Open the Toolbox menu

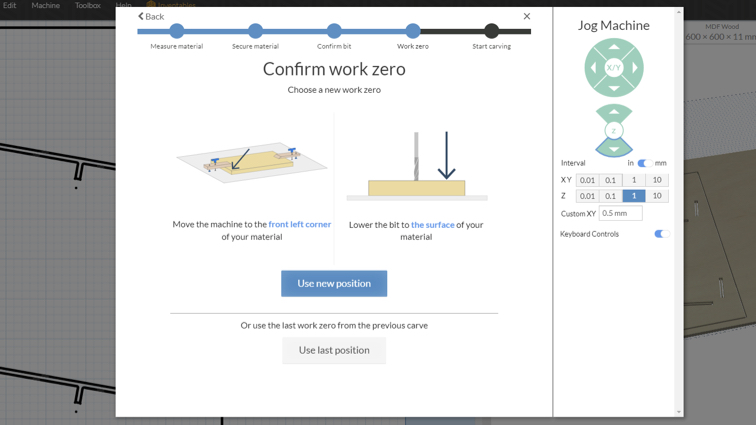click(x=88, y=5)
